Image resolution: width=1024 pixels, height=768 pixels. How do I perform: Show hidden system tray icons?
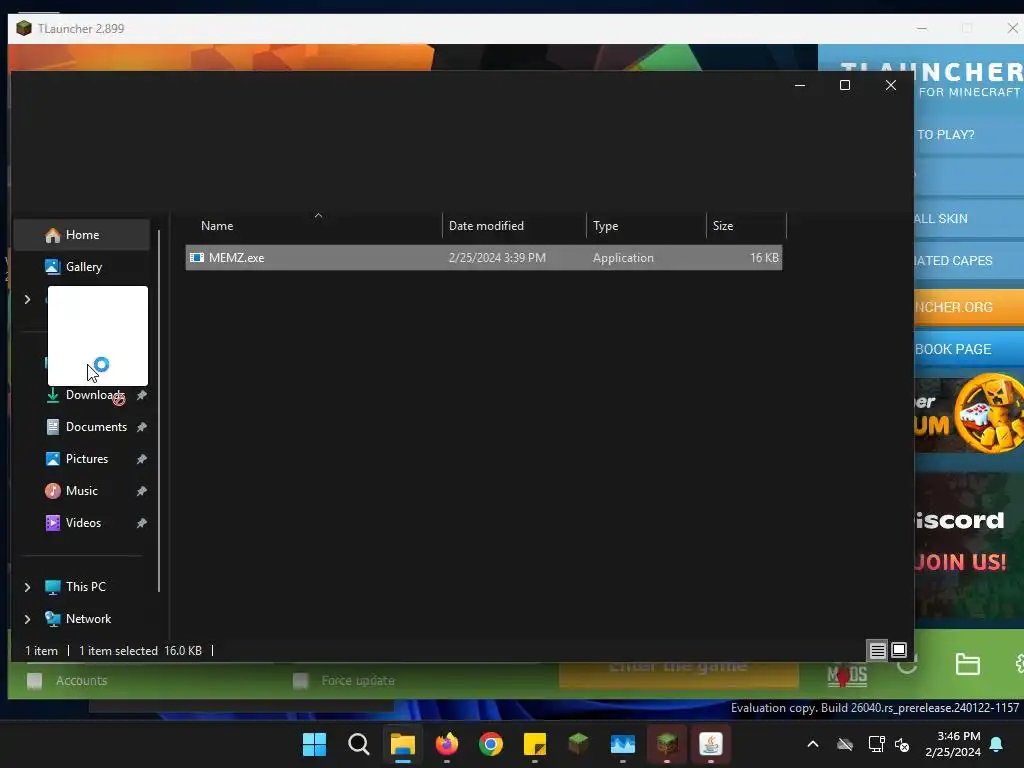tap(813, 744)
